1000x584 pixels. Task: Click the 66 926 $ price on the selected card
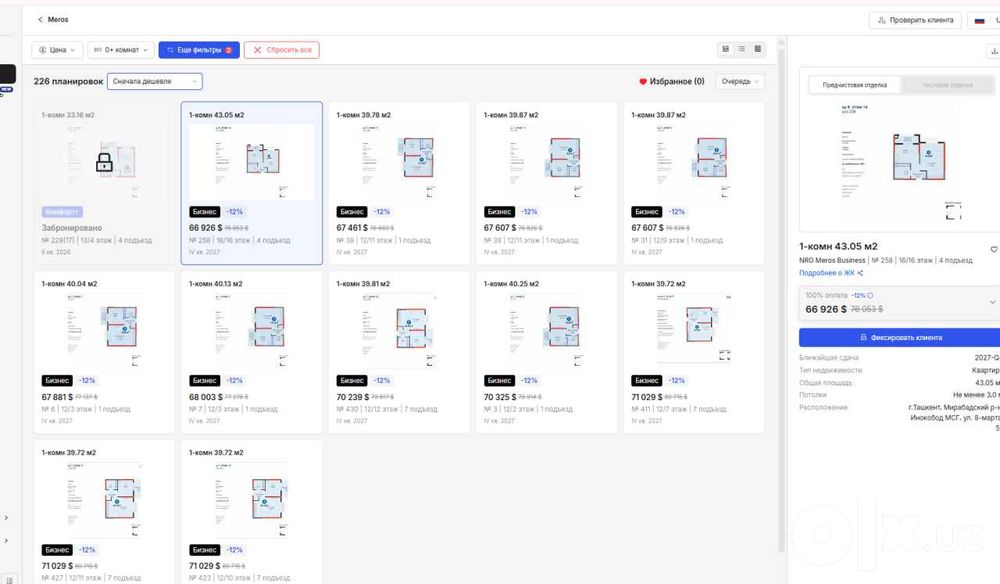[x=205, y=228]
